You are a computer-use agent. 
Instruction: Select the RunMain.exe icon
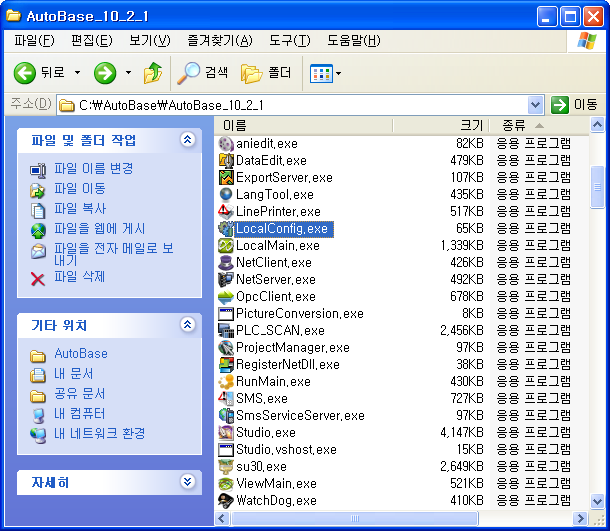[x=226, y=382]
